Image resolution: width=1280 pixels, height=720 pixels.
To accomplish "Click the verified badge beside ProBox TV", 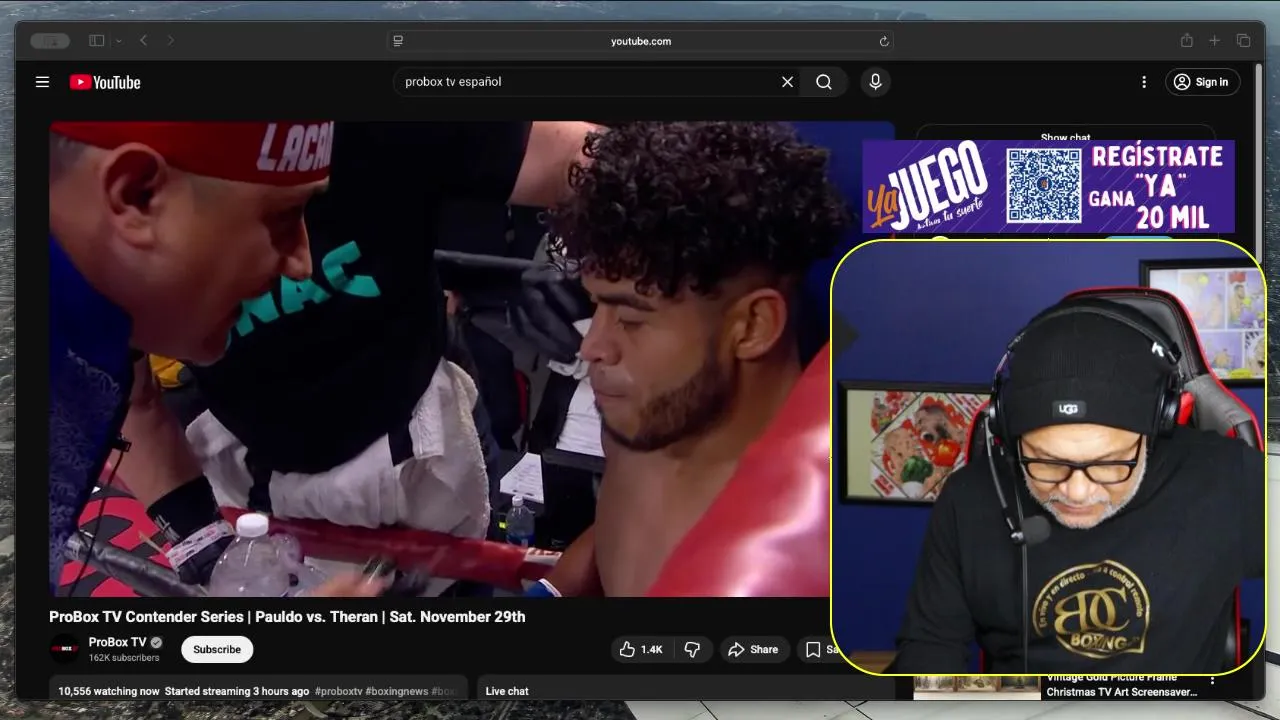I will [156, 643].
